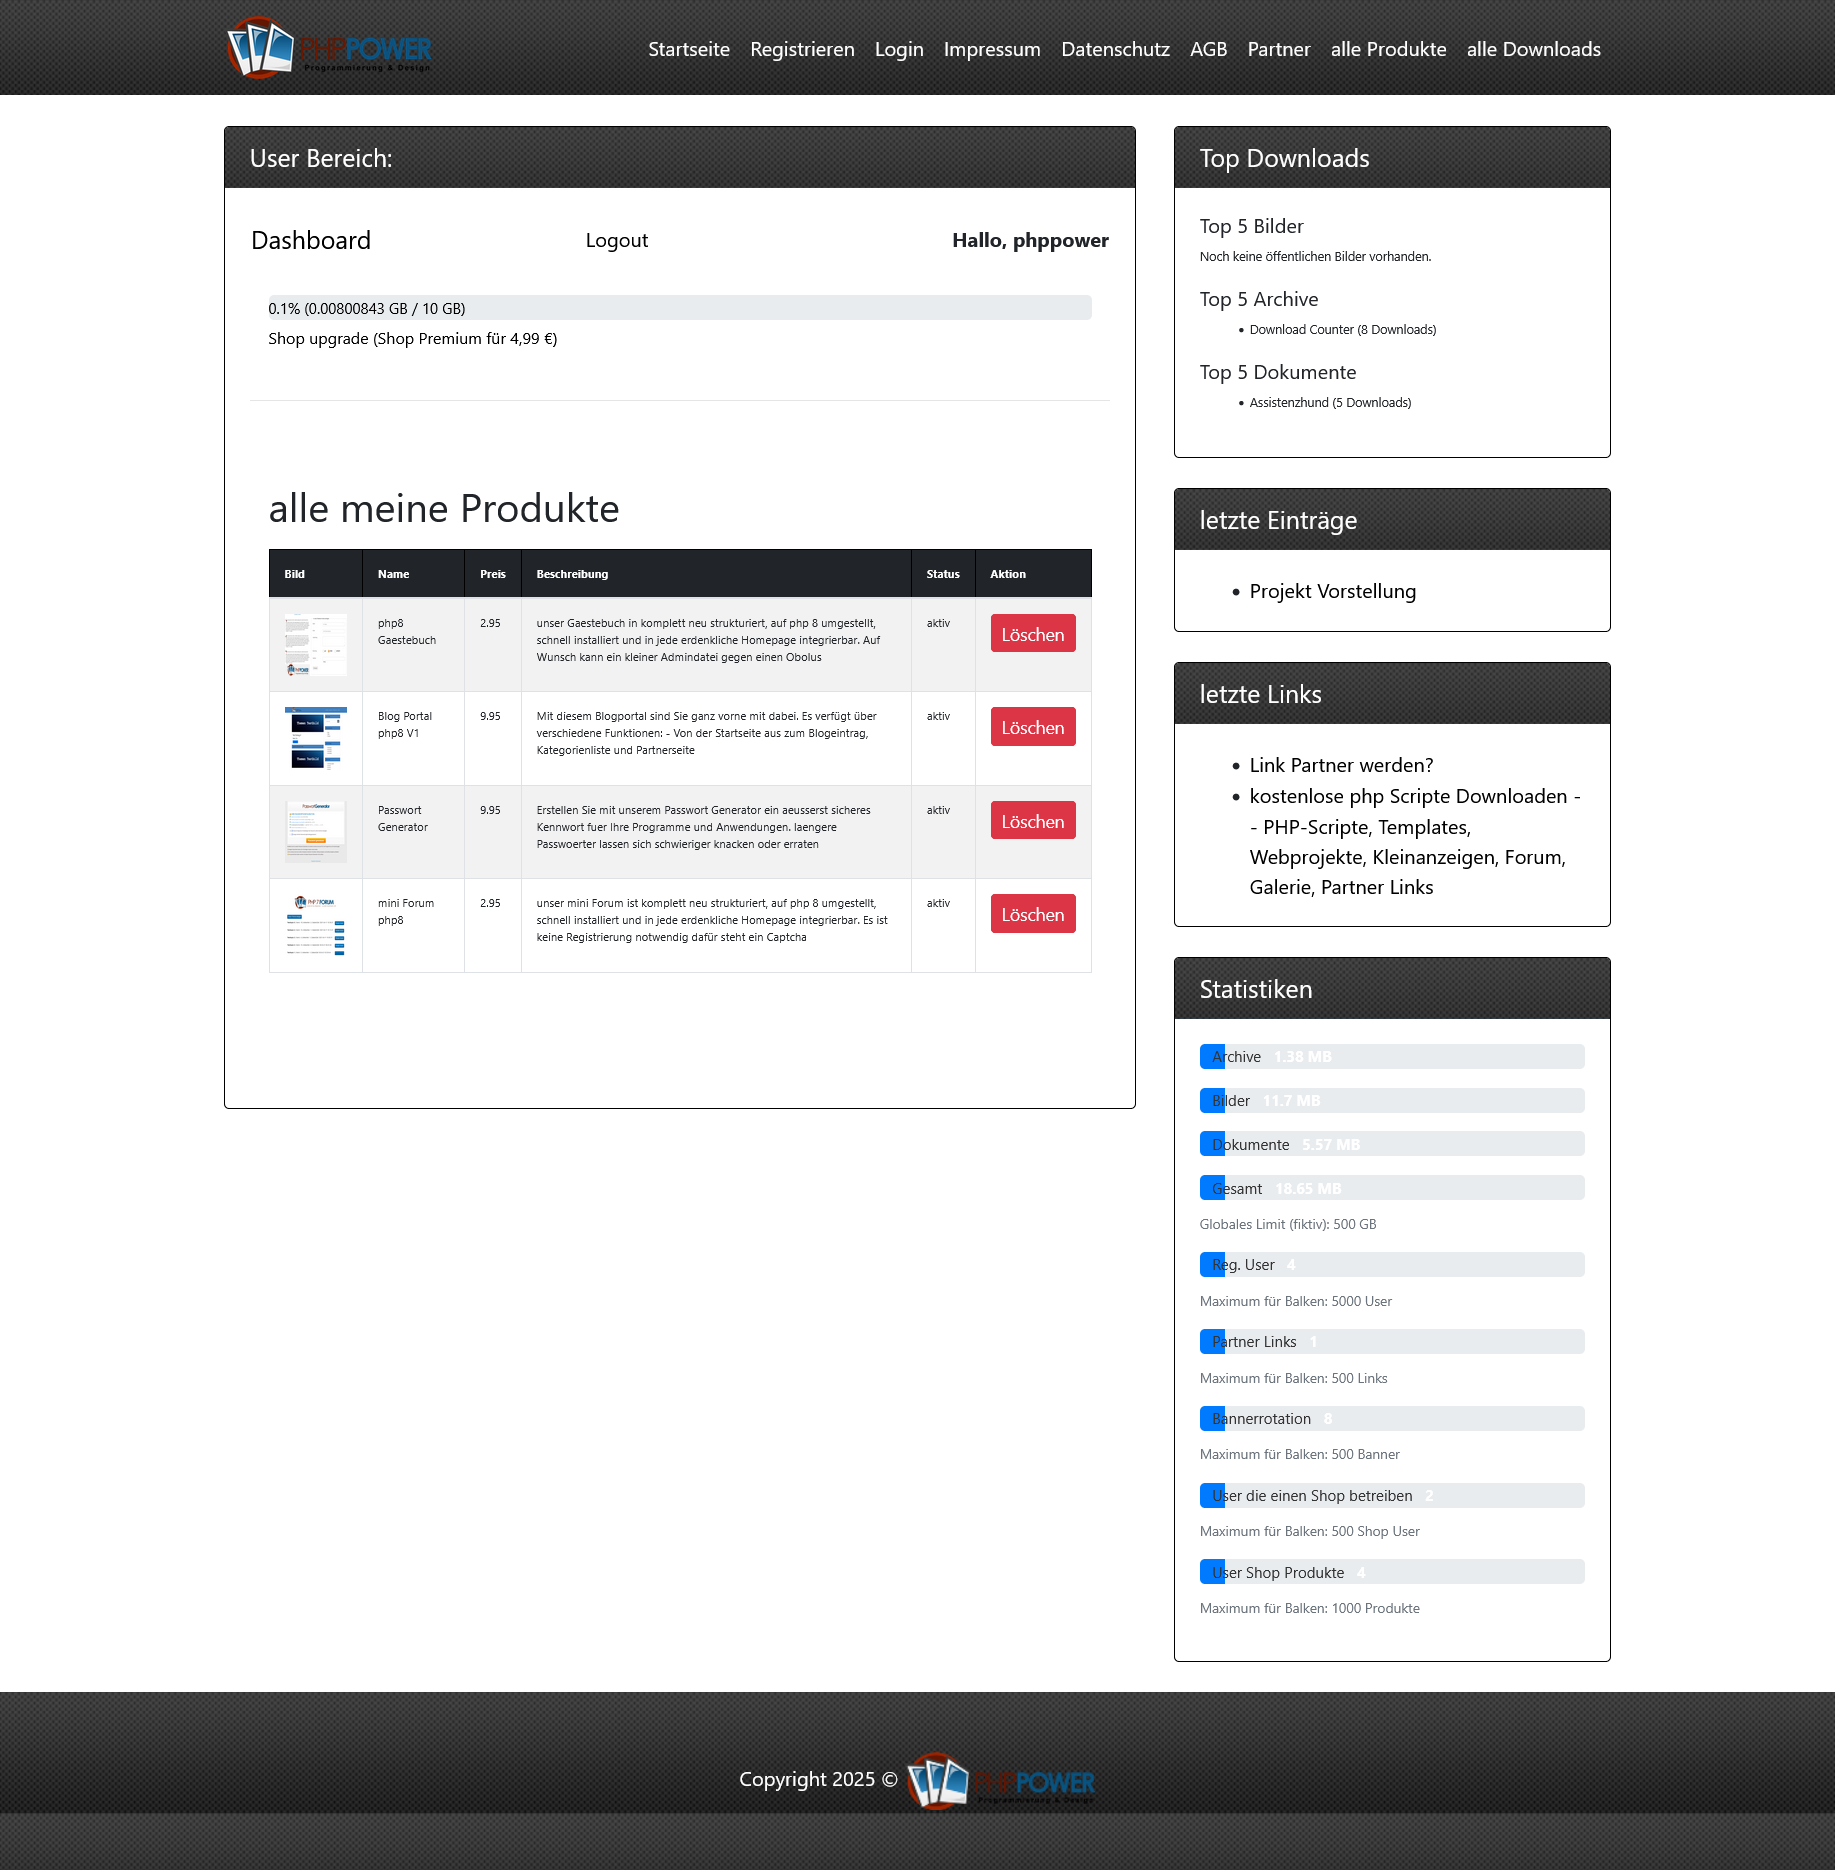
Task: Click the Logout link
Action: (x=616, y=240)
